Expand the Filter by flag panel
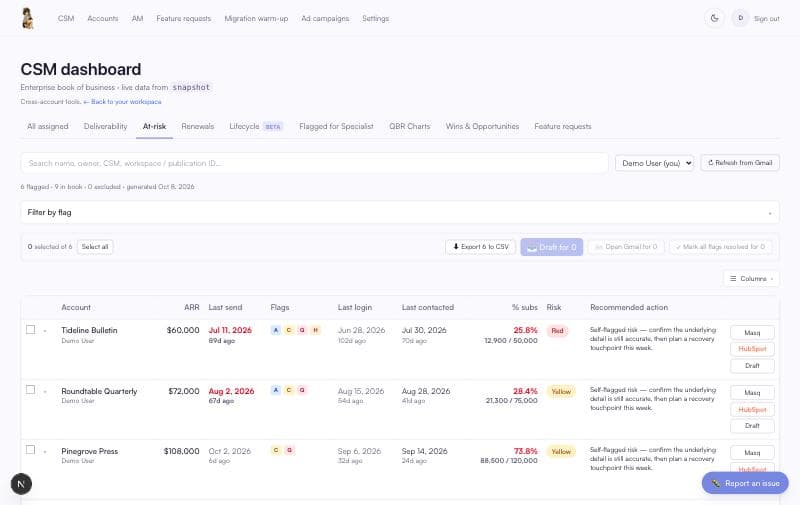The height and width of the screenshot is (505, 800). click(400, 212)
